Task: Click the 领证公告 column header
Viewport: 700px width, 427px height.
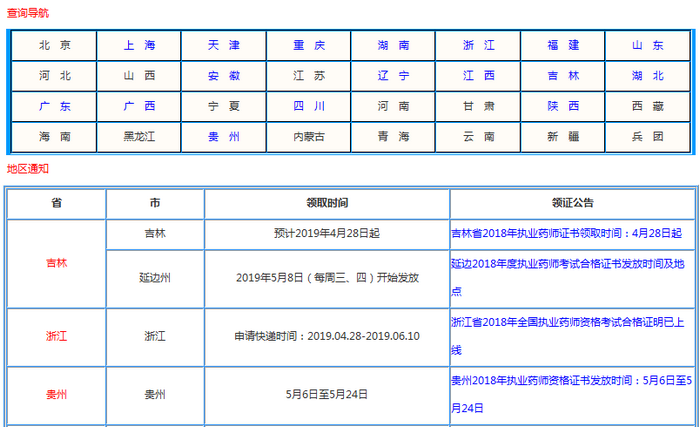Action: pos(572,203)
